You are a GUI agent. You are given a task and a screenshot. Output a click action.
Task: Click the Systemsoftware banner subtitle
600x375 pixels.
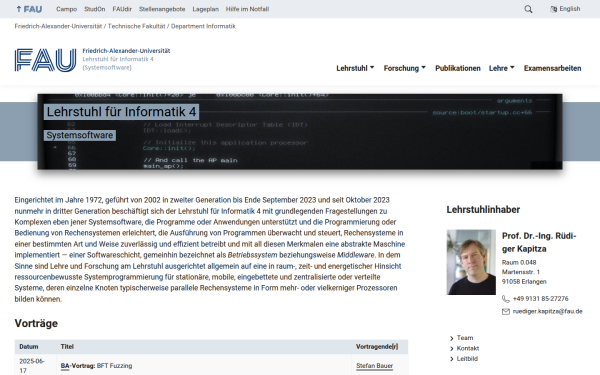pyautogui.click(x=80, y=135)
